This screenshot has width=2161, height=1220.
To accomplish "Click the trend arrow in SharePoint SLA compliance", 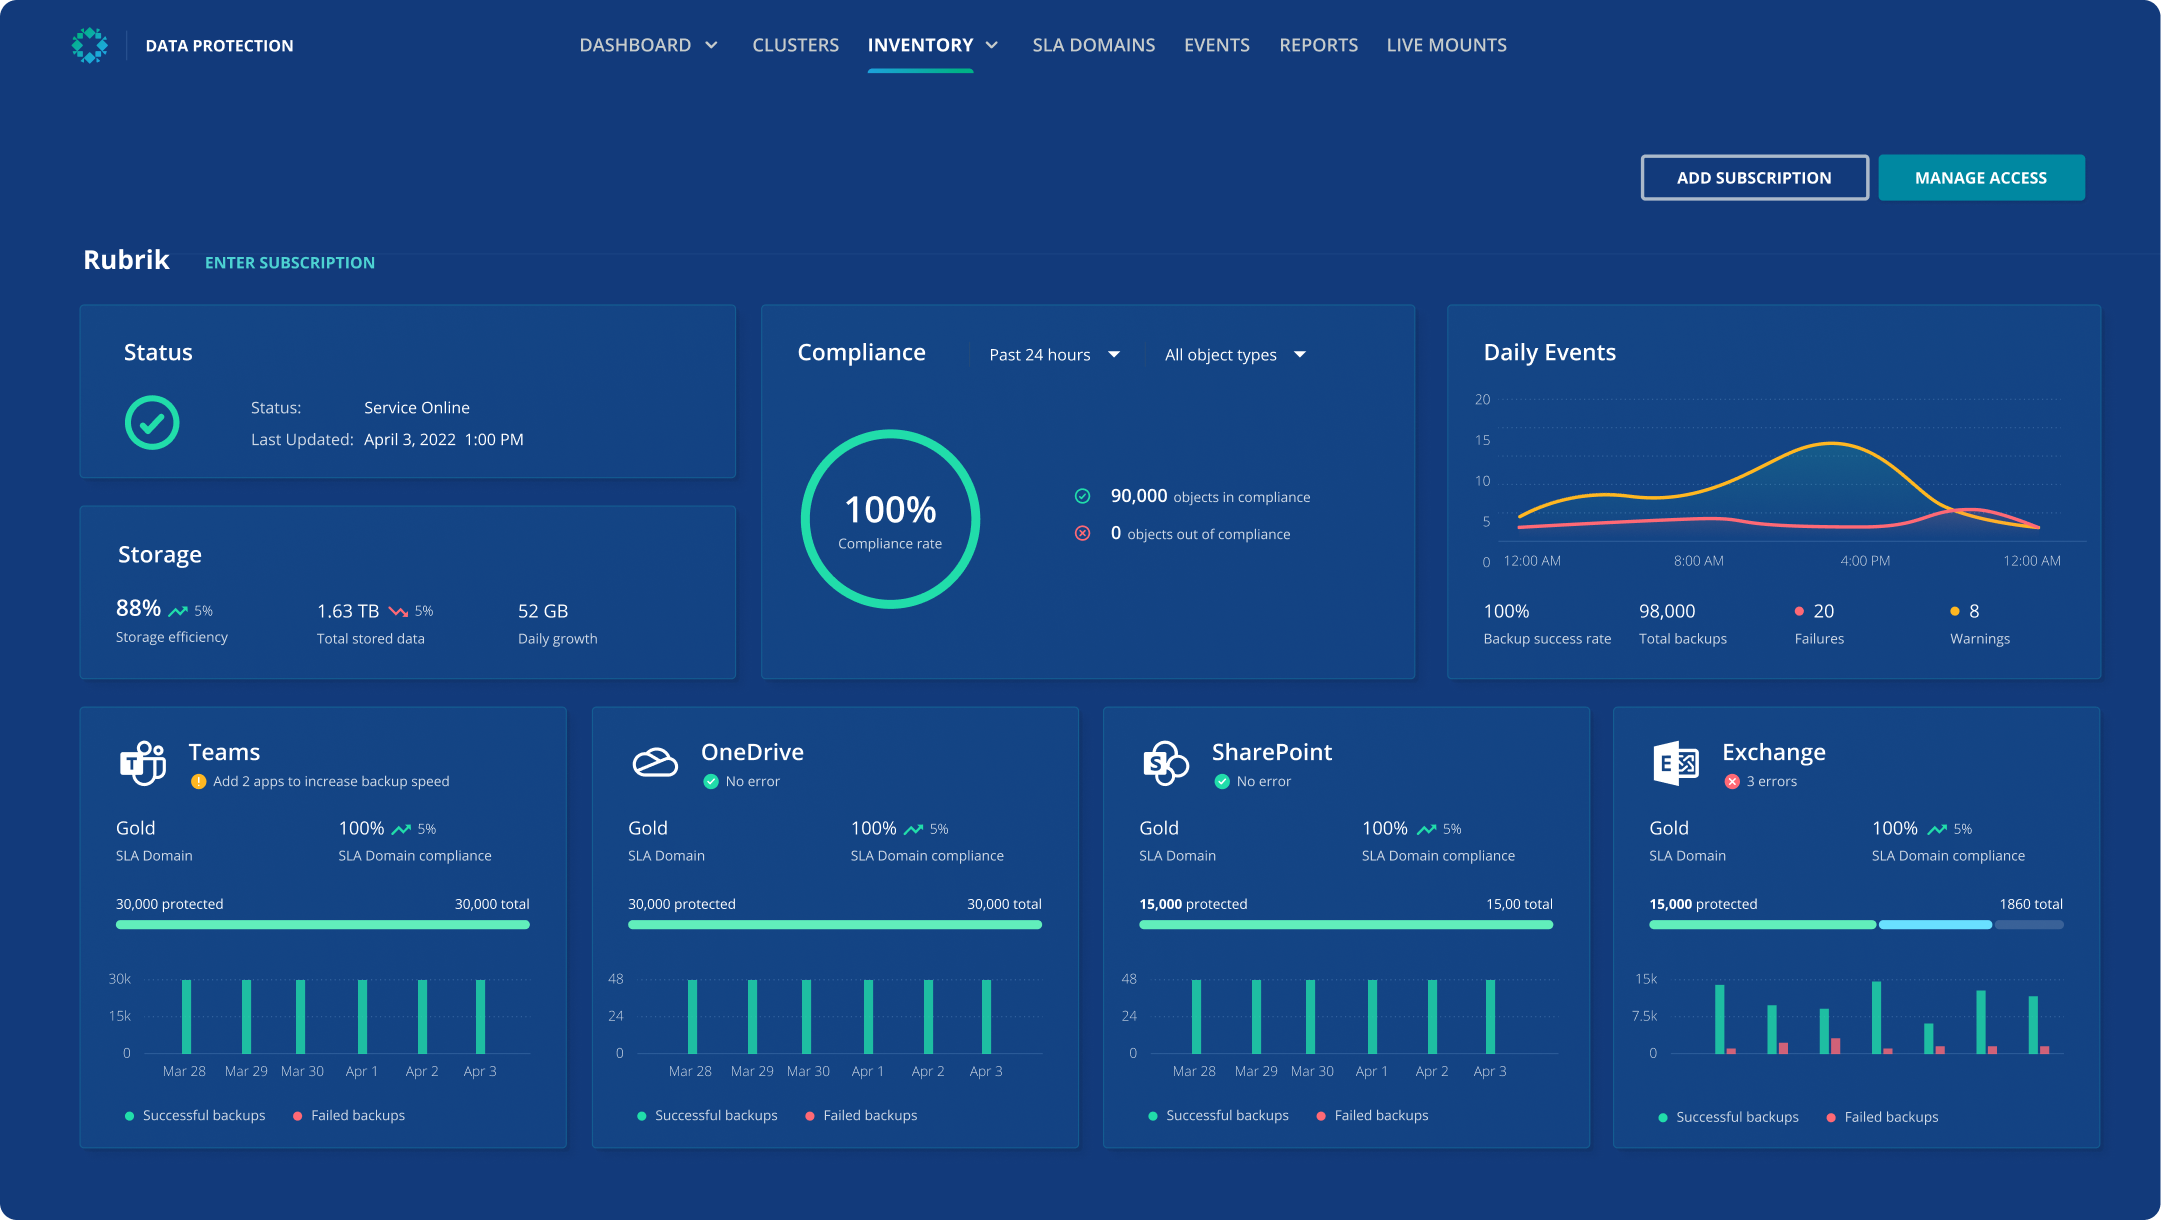I will click(1426, 829).
